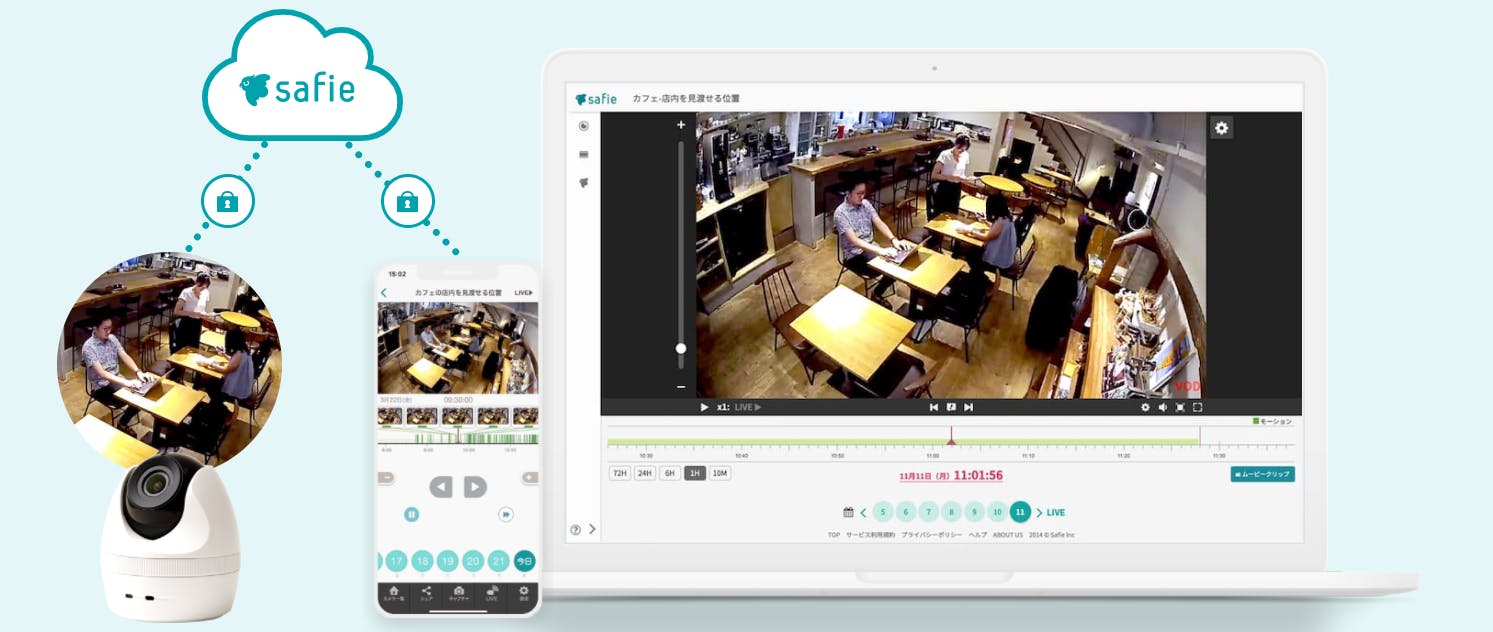Skip to the previous event in the player controls
This screenshot has width=1493, height=632.
click(x=933, y=407)
